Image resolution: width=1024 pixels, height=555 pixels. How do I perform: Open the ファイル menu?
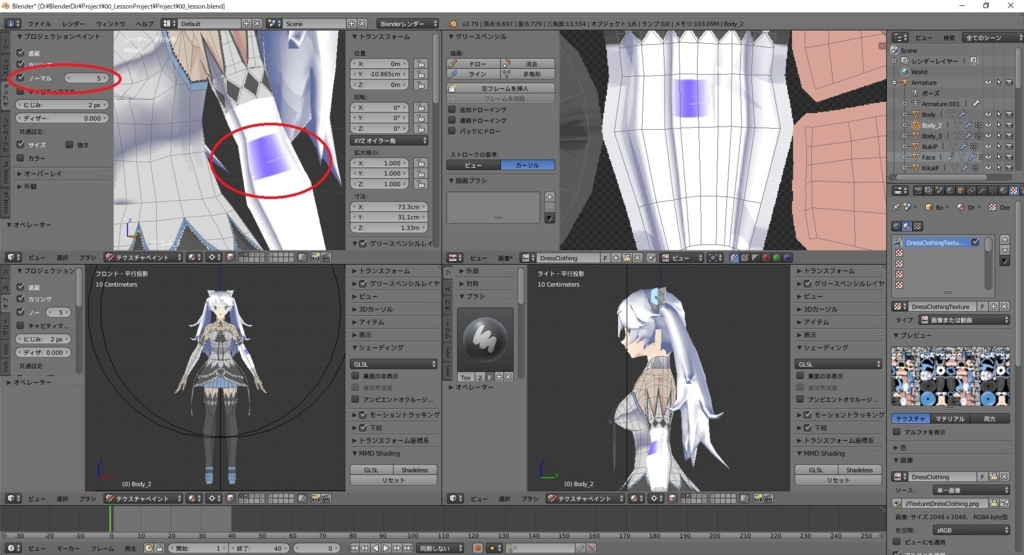(39, 24)
